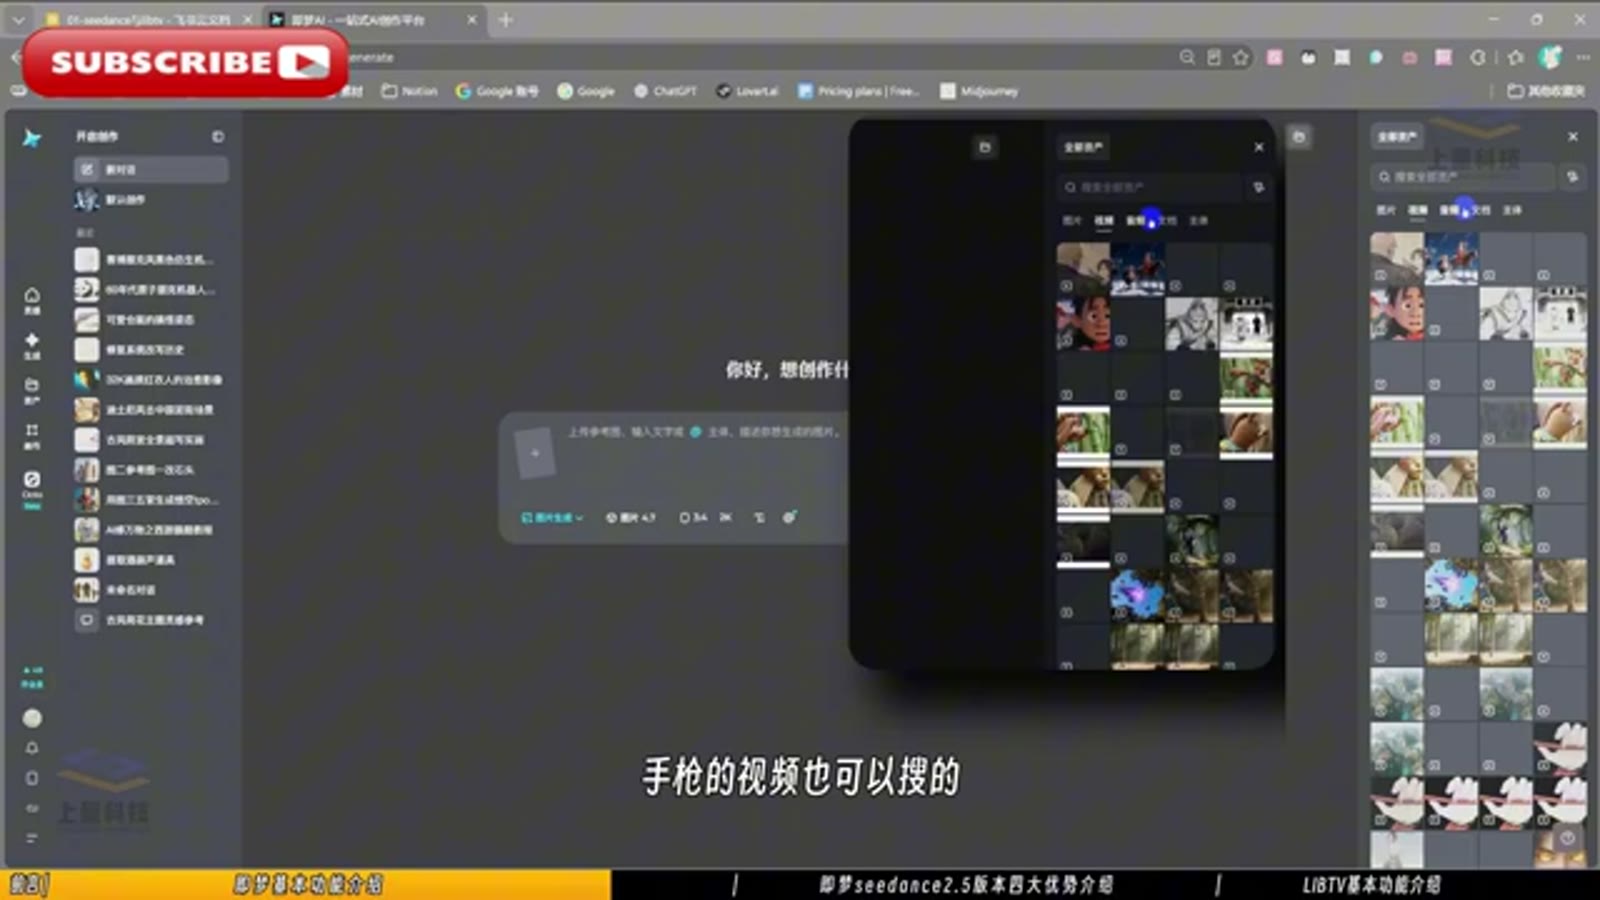Screen dimensions: 1600x900
Task: Select the 图片 tab in the dark popup
Action: pyautogui.click(x=1072, y=220)
